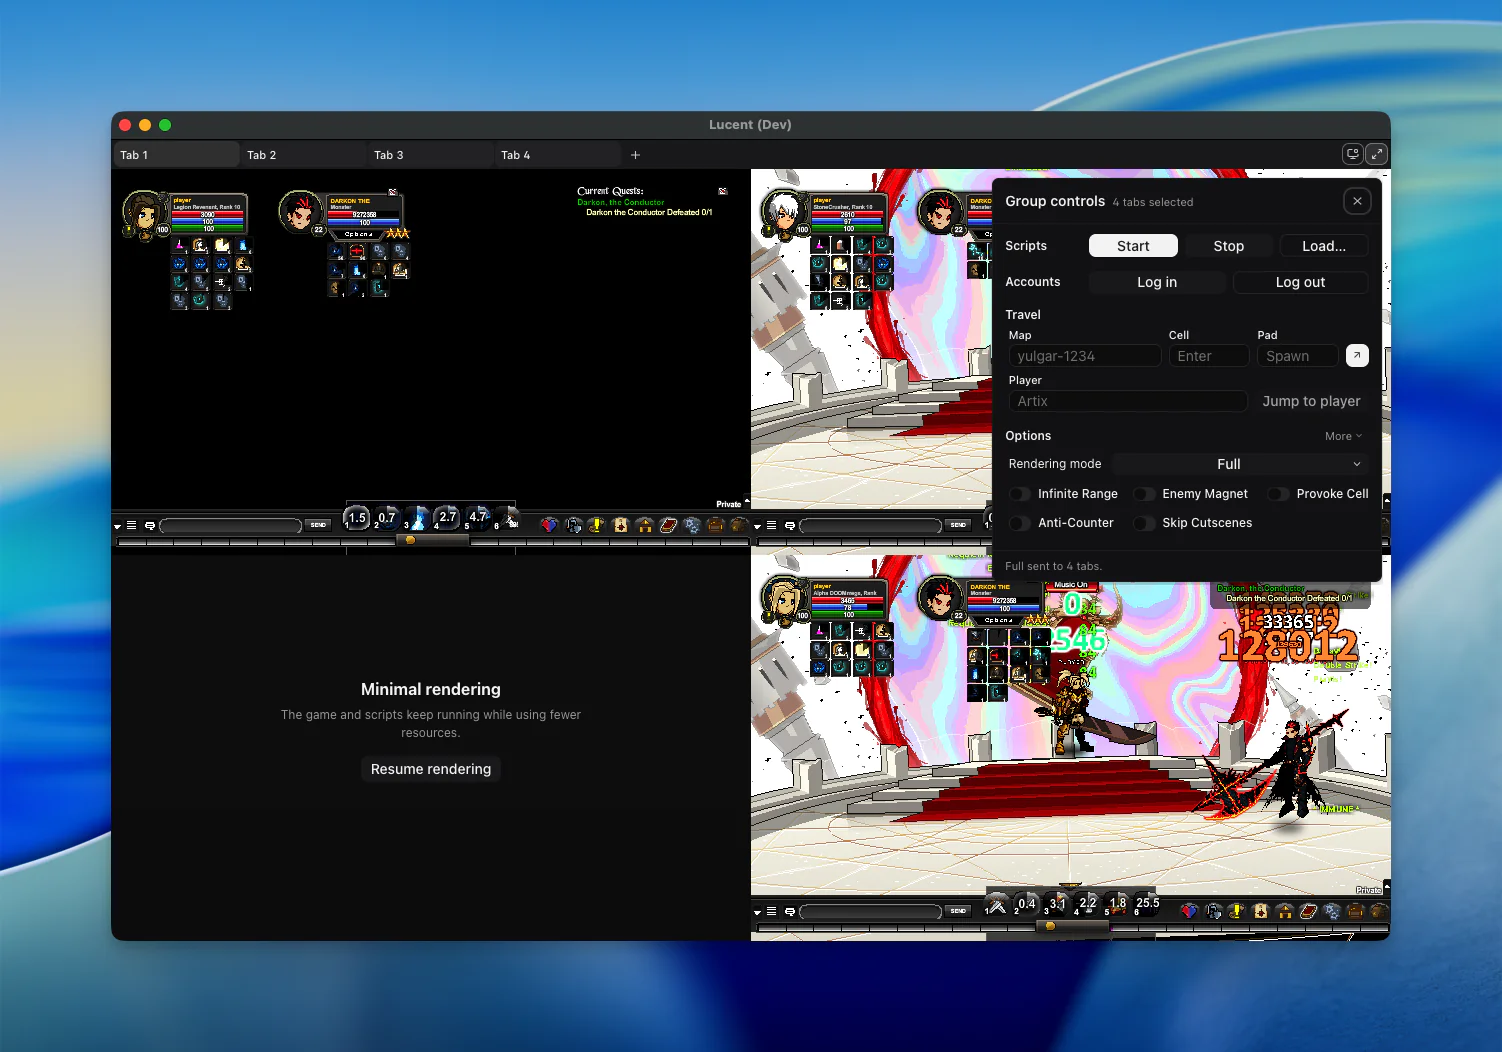Click the map scroll icon in top-left pane

pos(621,525)
